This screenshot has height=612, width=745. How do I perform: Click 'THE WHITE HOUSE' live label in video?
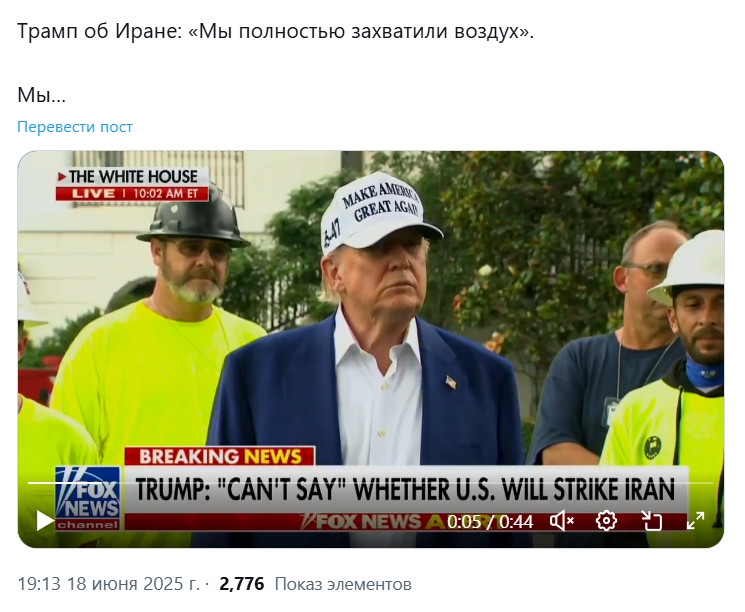[133, 177]
